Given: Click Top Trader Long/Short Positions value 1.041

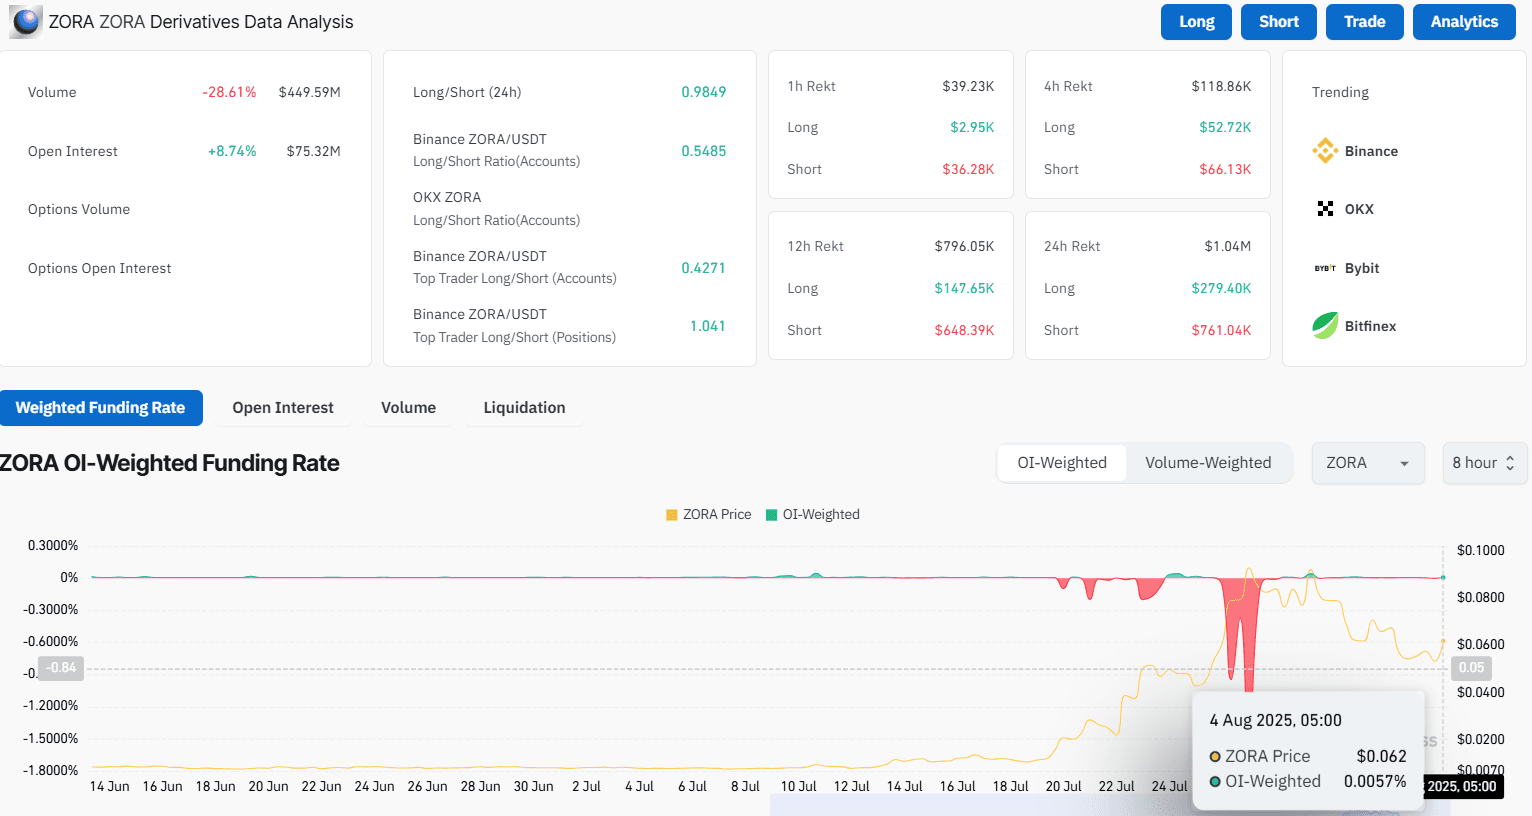Looking at the screenshot, I should click(x=707, y=326).
